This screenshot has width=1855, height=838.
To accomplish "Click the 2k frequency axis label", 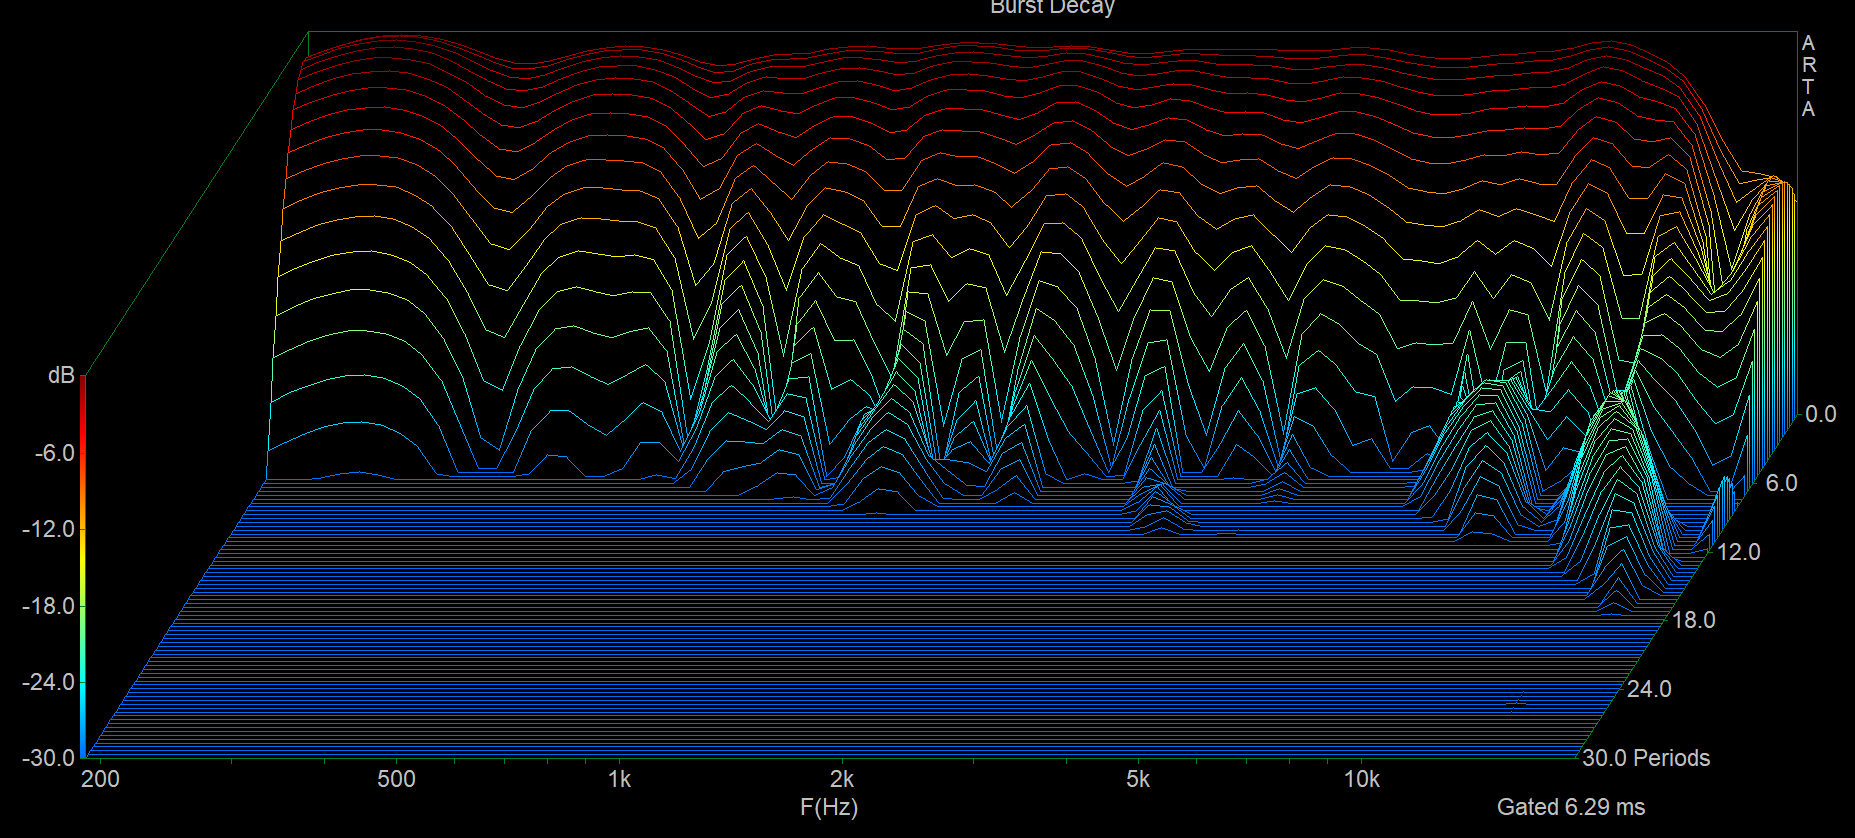I will click(842, 779).
